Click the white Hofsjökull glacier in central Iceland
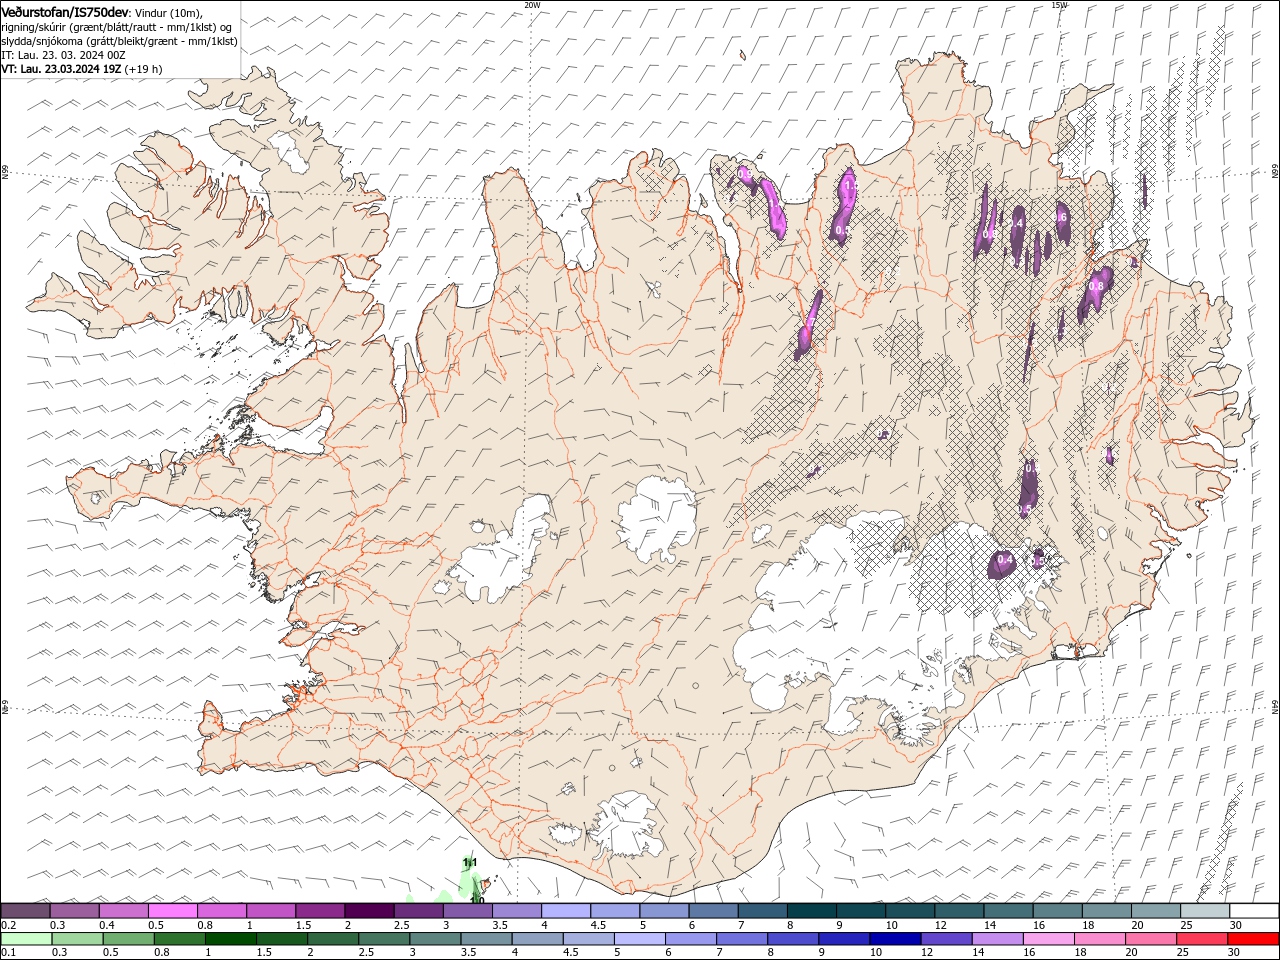Image resolution: width=1280 pixels, height=960 pixels. (657, 518)
